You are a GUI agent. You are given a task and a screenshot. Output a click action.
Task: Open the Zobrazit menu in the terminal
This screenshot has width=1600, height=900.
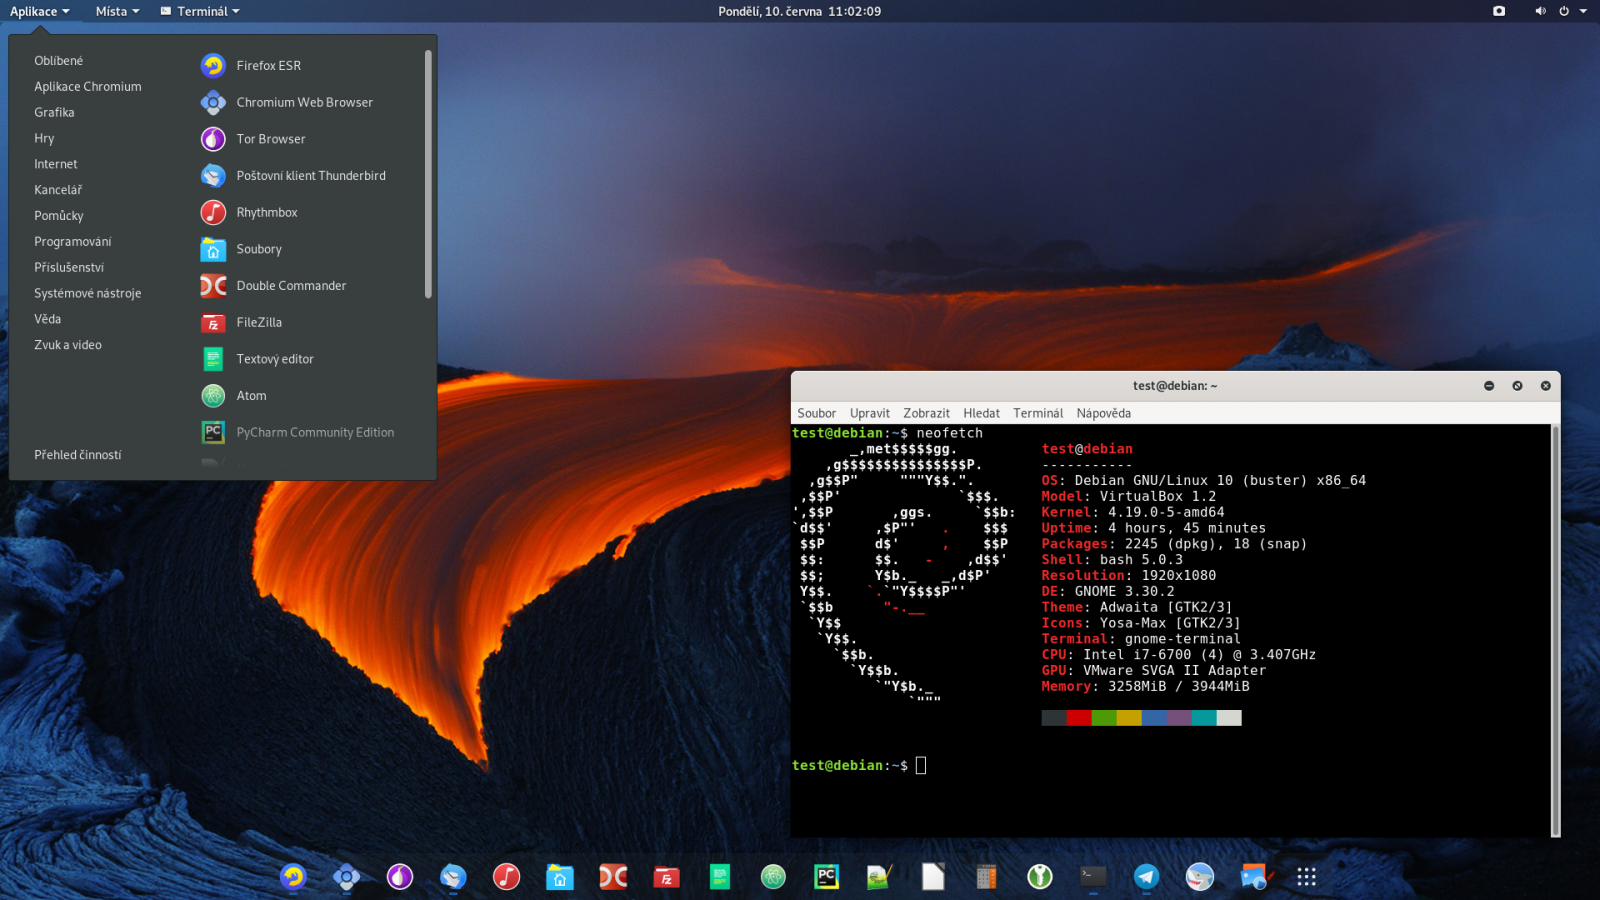point(926,413)
